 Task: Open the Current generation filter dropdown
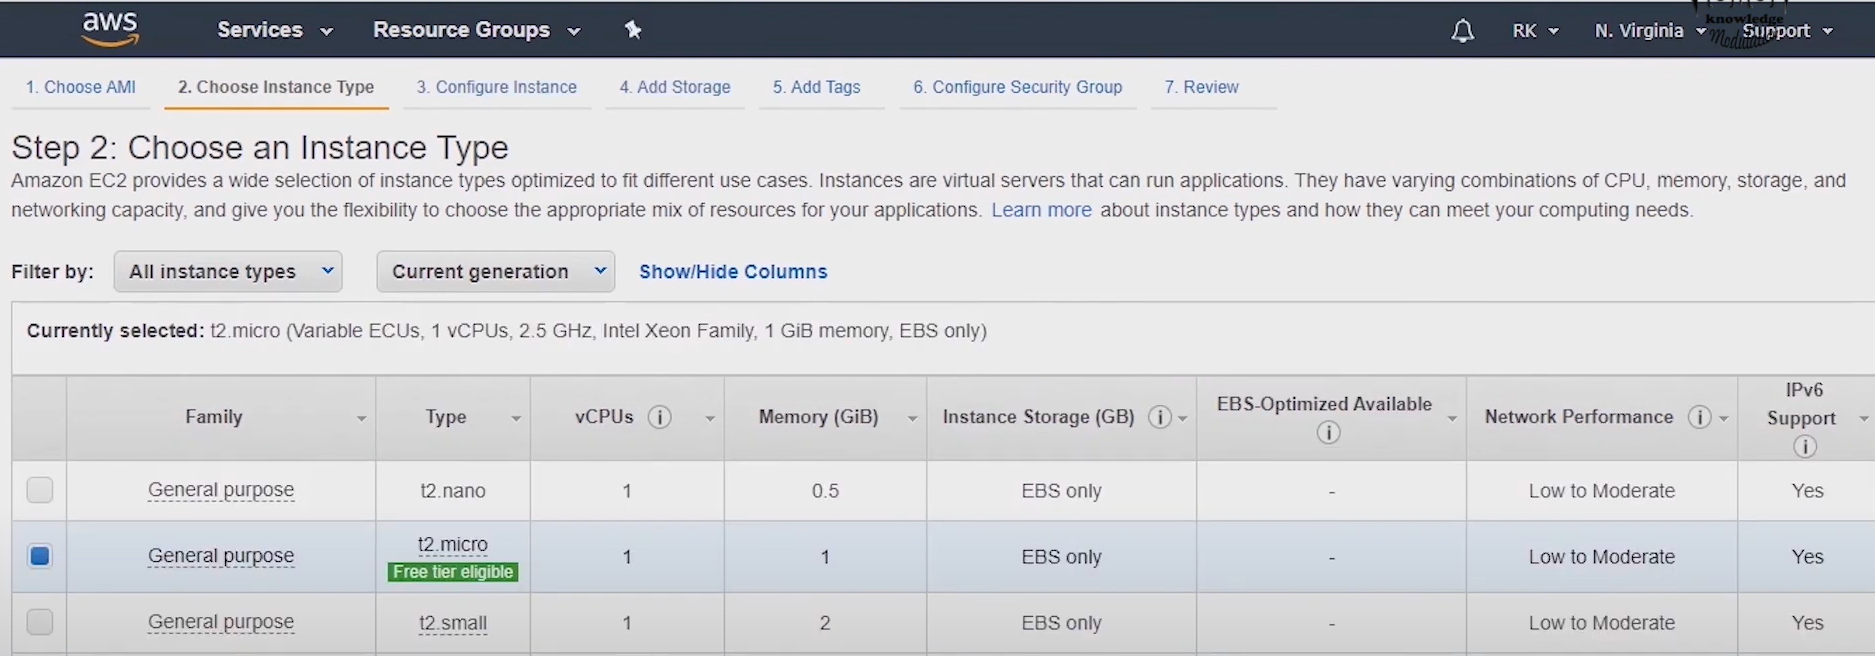click(x=495, y=271)
